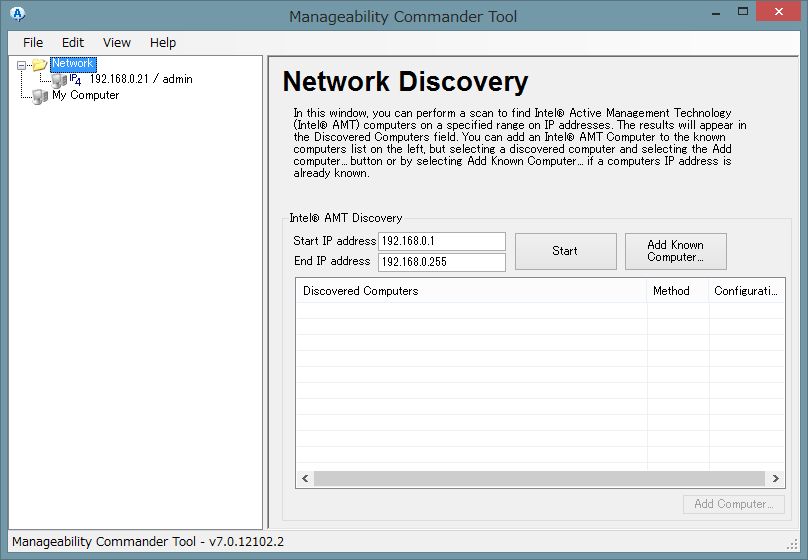Click the IP4 badge on the computer entry
This screenshot has width=808, height=560.
75,79
